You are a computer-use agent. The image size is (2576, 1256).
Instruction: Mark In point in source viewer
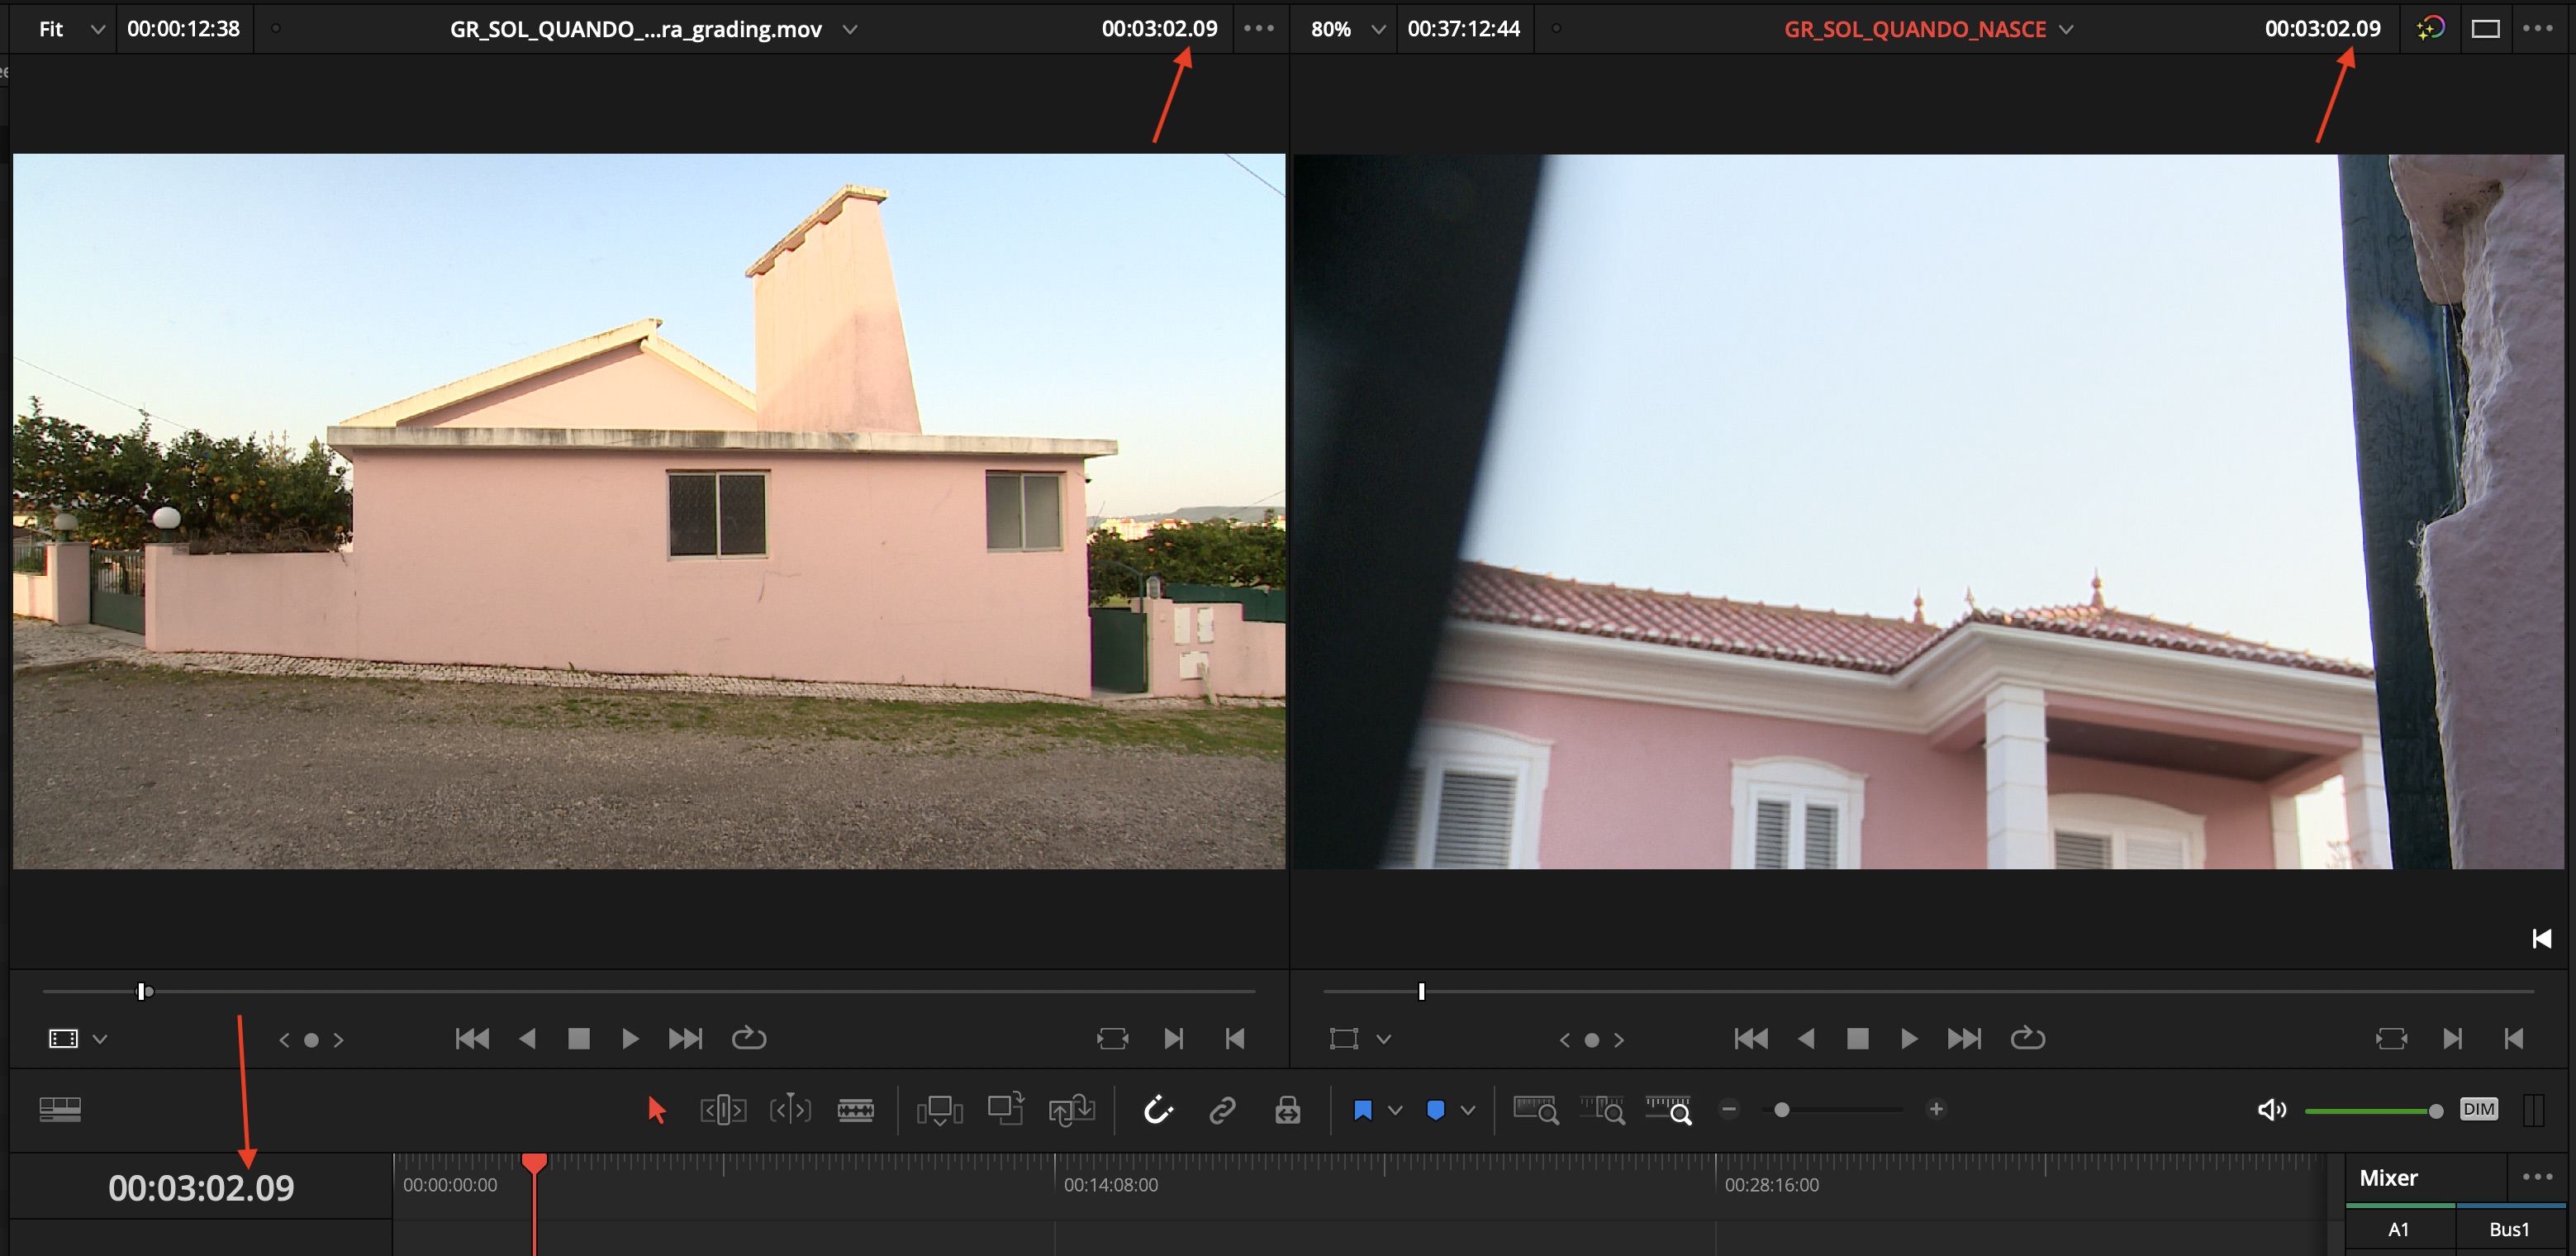pyautogui.click(x=1173, y=1039)
